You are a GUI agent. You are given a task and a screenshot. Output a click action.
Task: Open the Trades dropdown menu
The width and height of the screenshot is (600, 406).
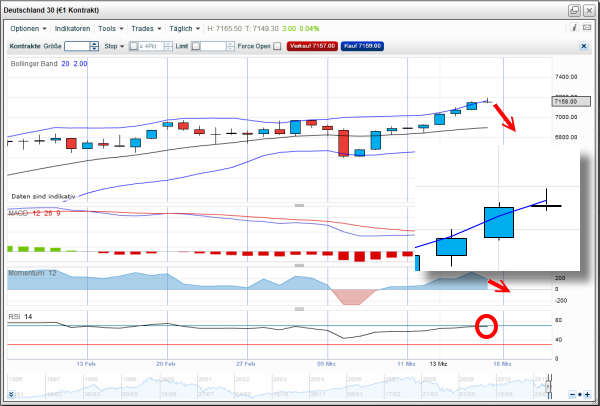[x=146, y=29]
